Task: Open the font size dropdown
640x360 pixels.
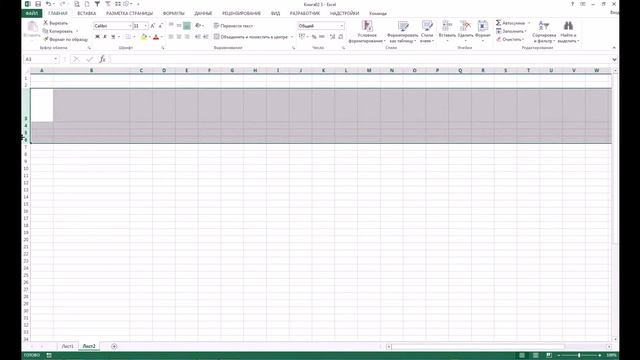Action: coord(146,26)
